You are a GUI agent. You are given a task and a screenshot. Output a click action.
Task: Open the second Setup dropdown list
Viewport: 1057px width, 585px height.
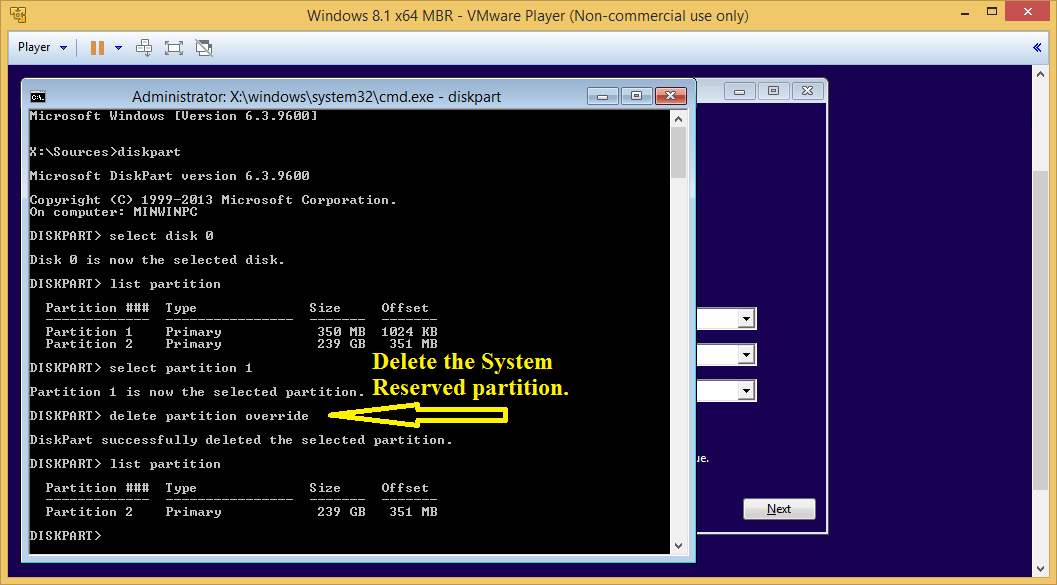746,355
